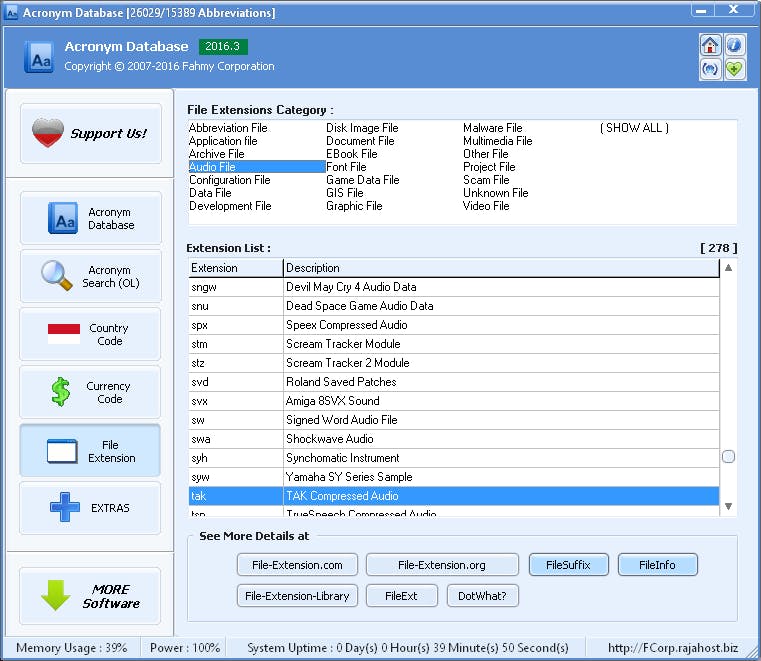Select GIS File category
Screen dimensions: 761x661
tap(345, 193)
